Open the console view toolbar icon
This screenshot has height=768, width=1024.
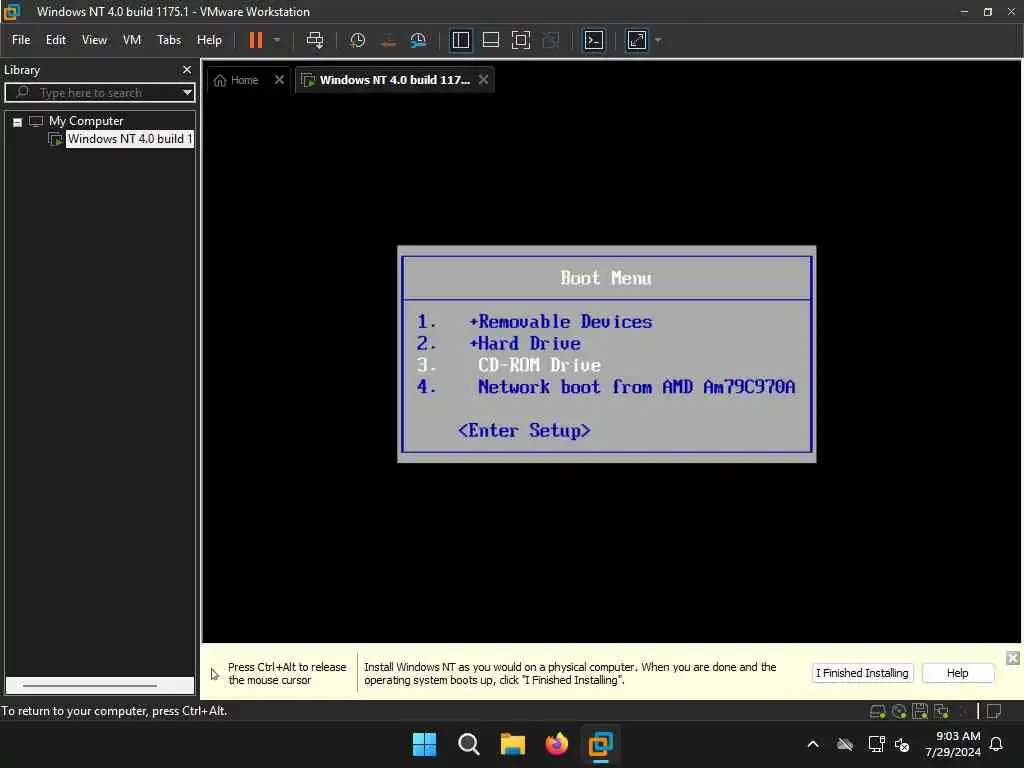coord(593,40)
